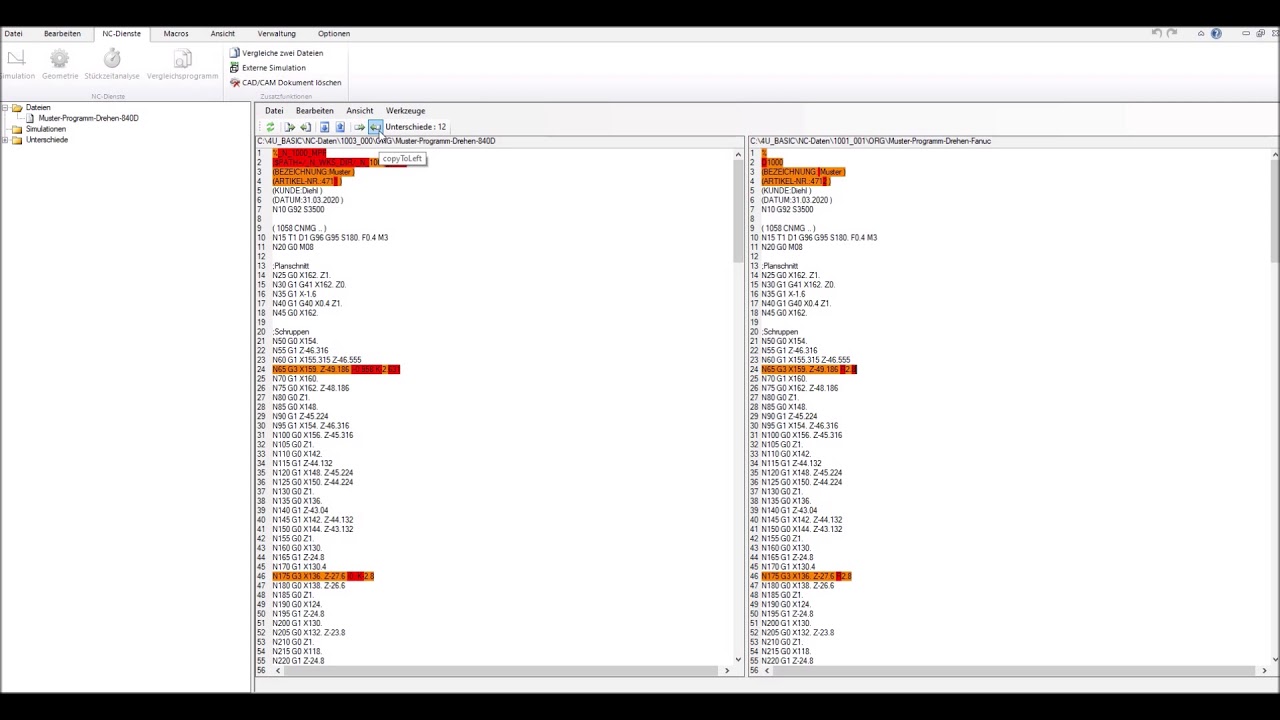Viewport: 1280px width, 720px height.
Task: Click the Geometrie gear icon
Action: point(60,59)
